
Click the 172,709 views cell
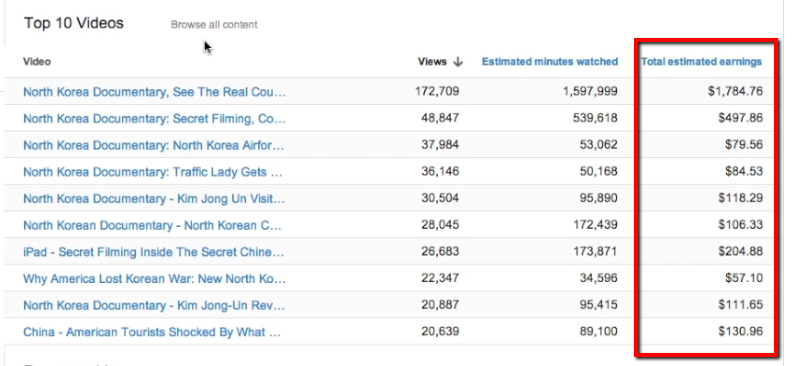[x=437, y=92]
